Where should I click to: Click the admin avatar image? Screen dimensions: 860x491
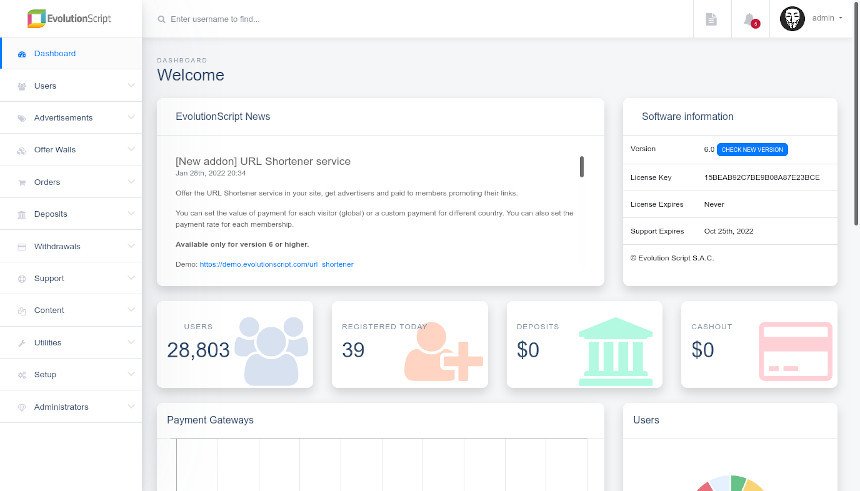point(792,19)
